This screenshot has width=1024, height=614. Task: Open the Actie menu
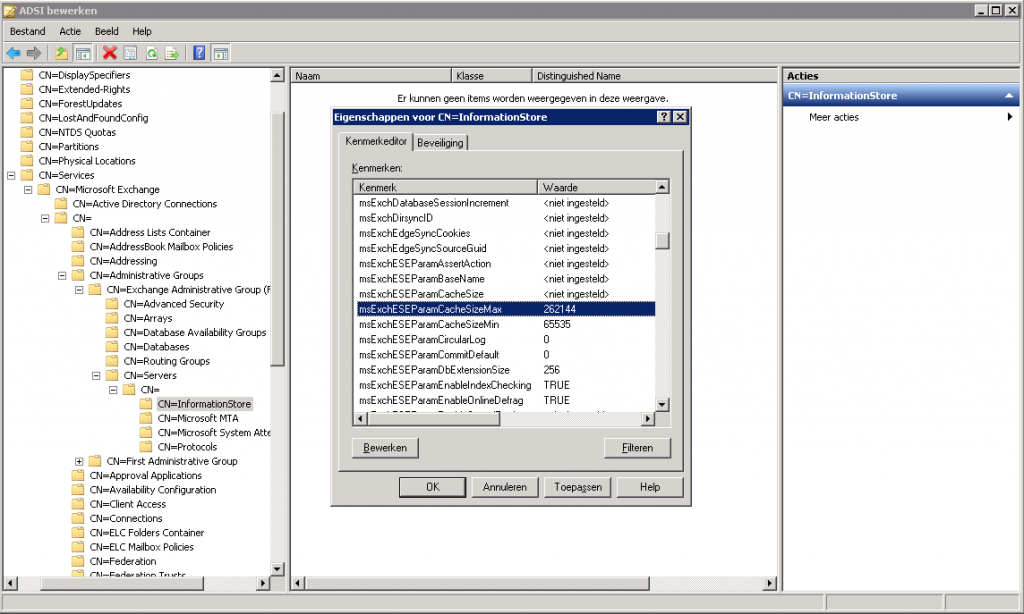pos(70,31)
